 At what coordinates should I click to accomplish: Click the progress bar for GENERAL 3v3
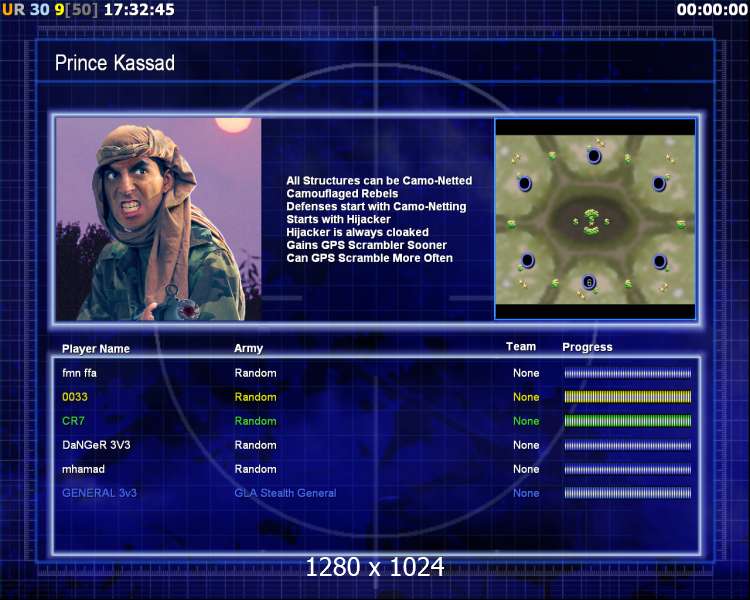(x=628, y=493)
